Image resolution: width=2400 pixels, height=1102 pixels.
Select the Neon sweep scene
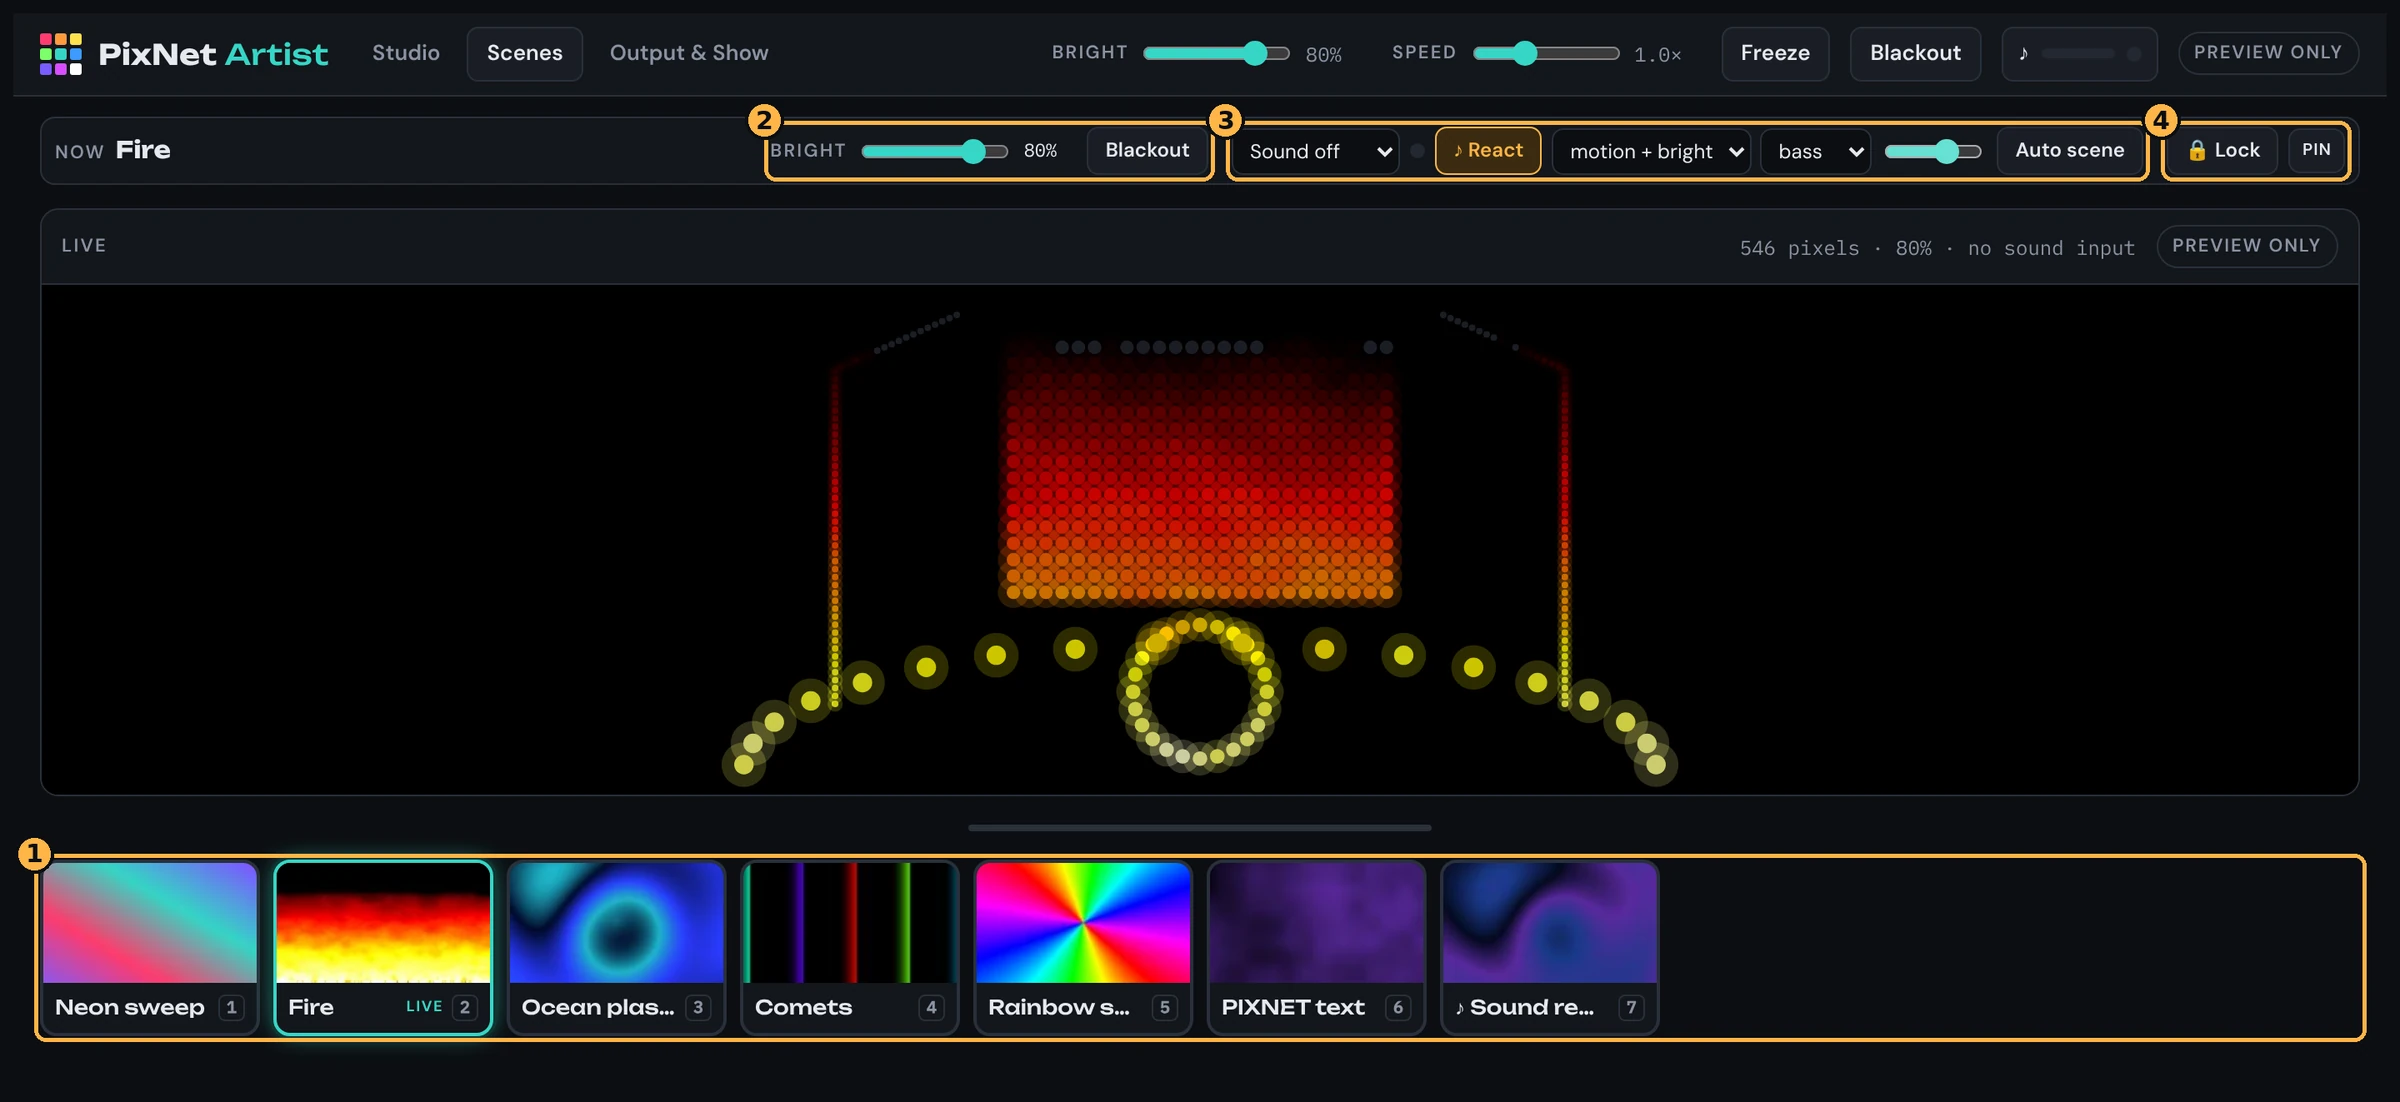click(150, 947)
